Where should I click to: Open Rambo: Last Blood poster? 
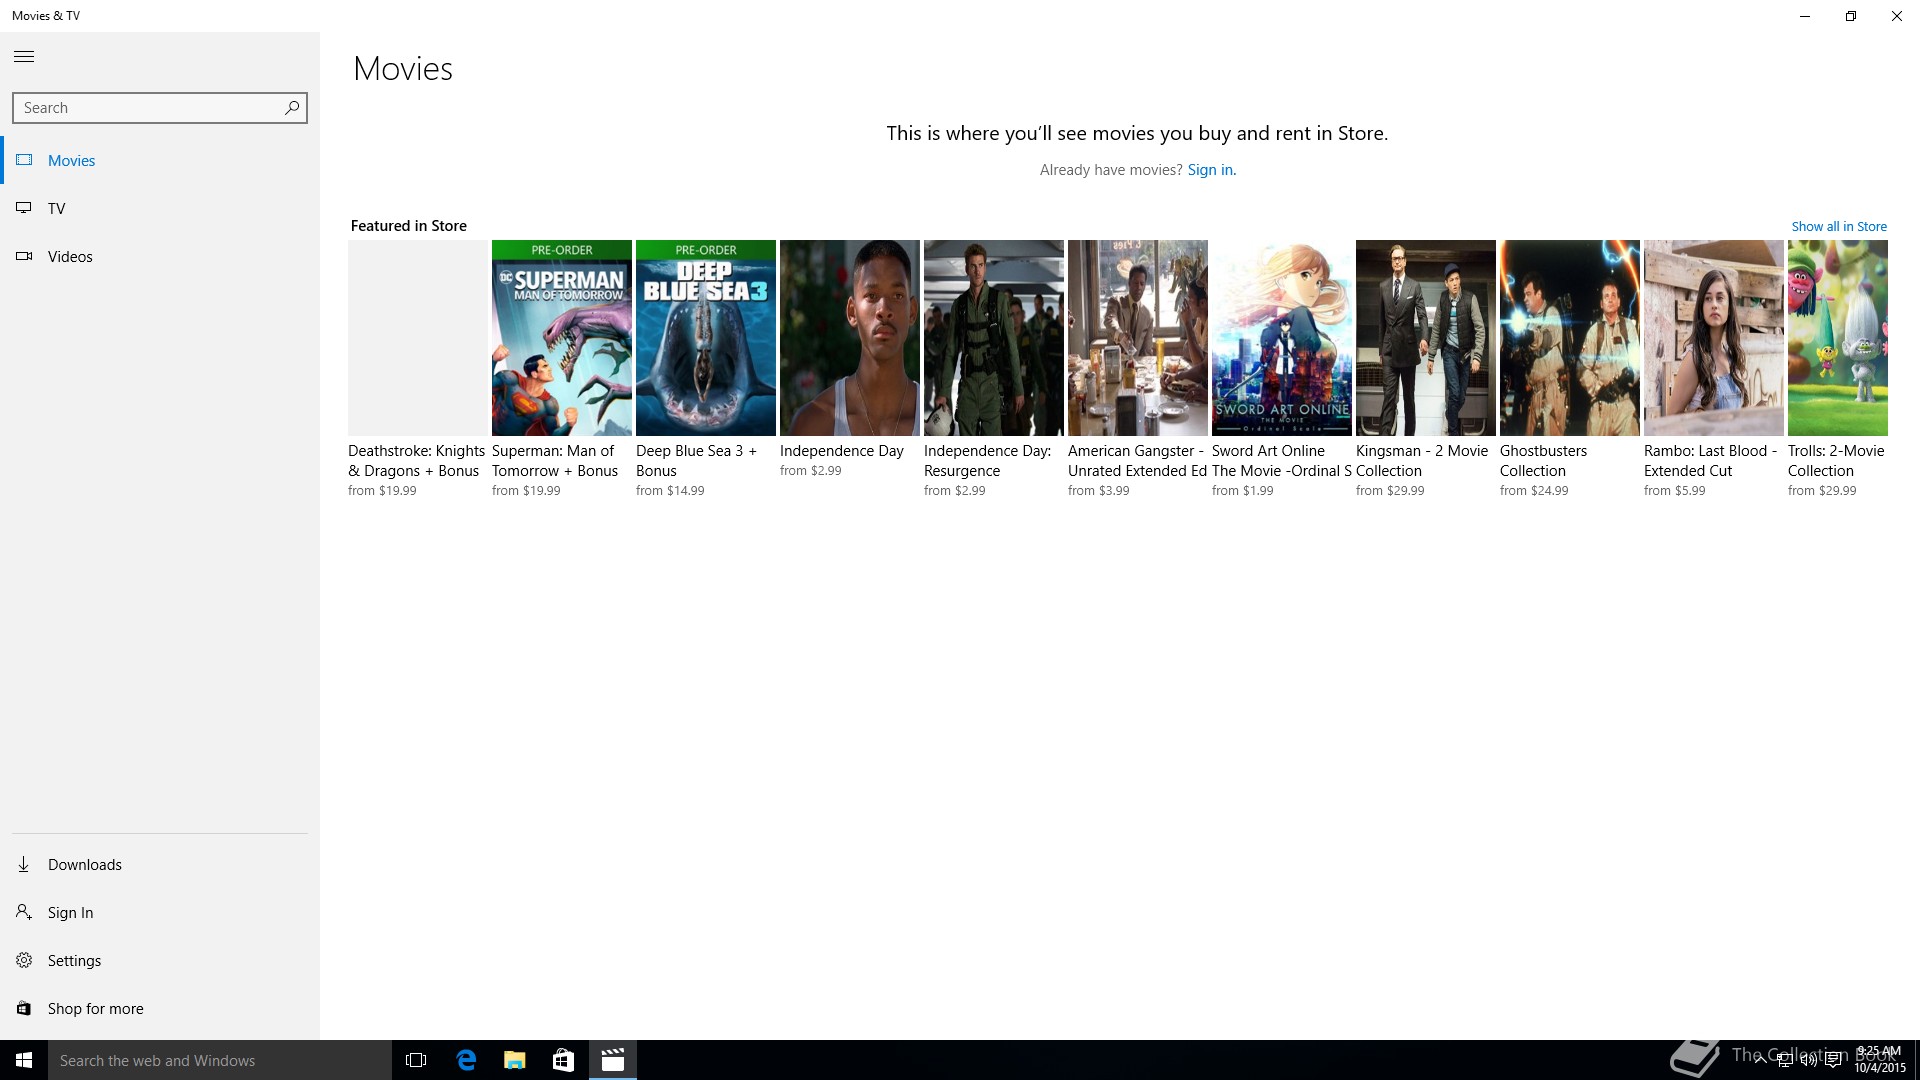1714,338
